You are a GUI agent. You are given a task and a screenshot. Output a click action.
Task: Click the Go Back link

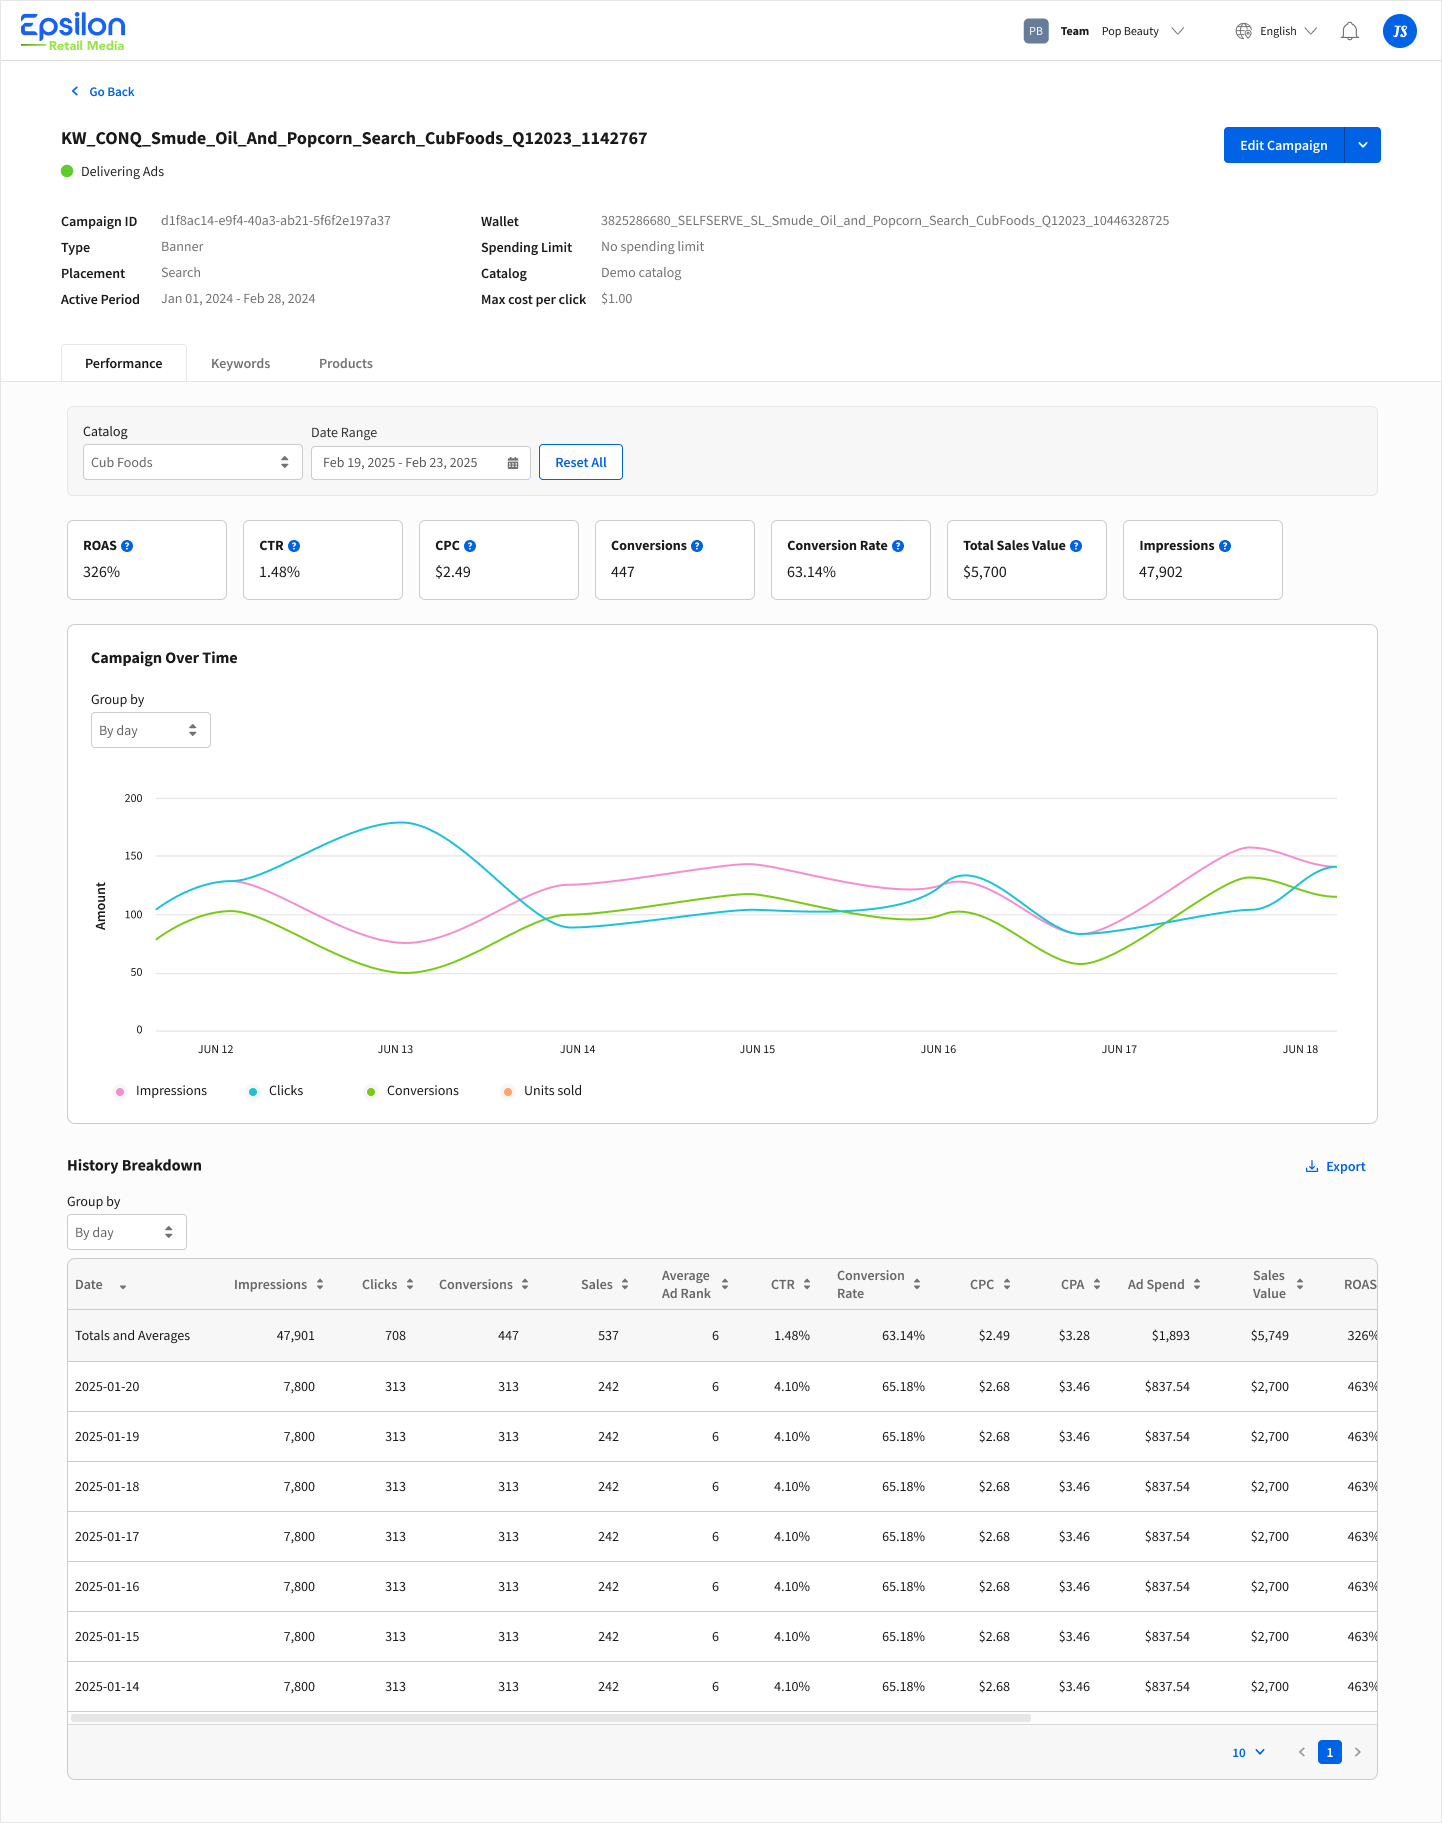[x=102, y=92]
